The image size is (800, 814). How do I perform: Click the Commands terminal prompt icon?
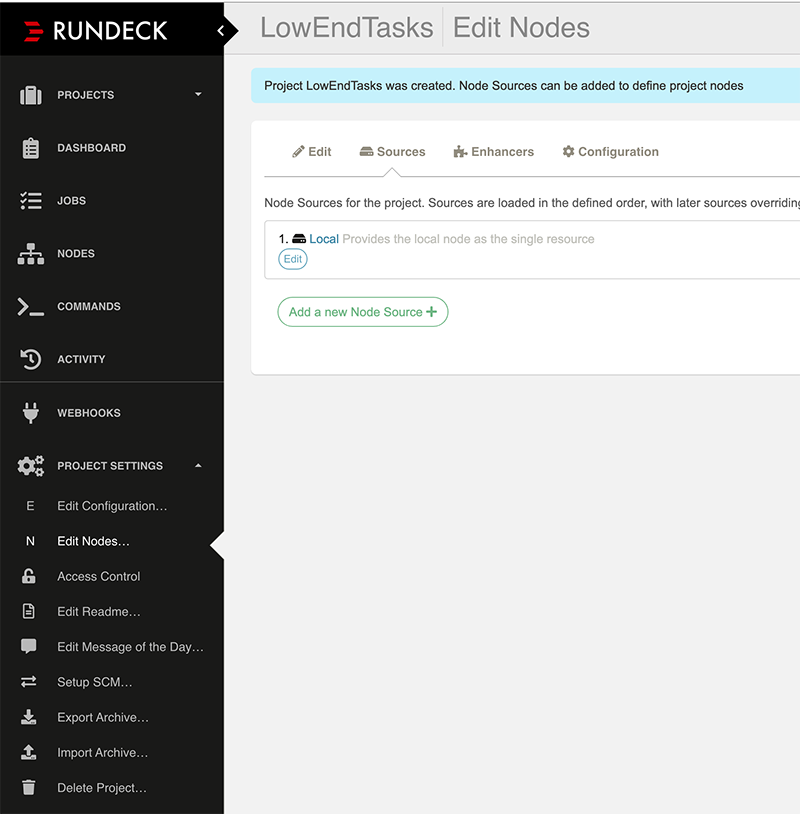coord(31,307)
